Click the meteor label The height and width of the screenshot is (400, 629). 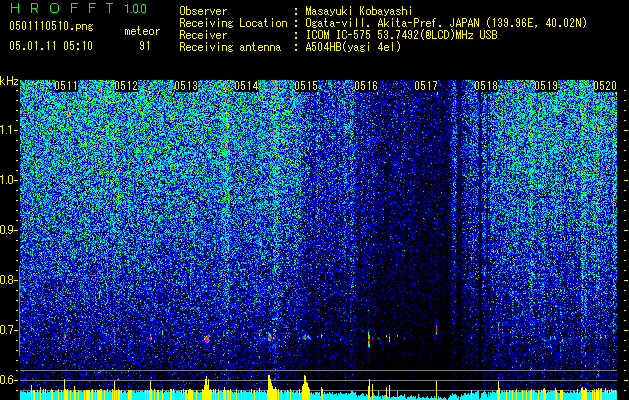pyautogui.click(x=142, y=31)
